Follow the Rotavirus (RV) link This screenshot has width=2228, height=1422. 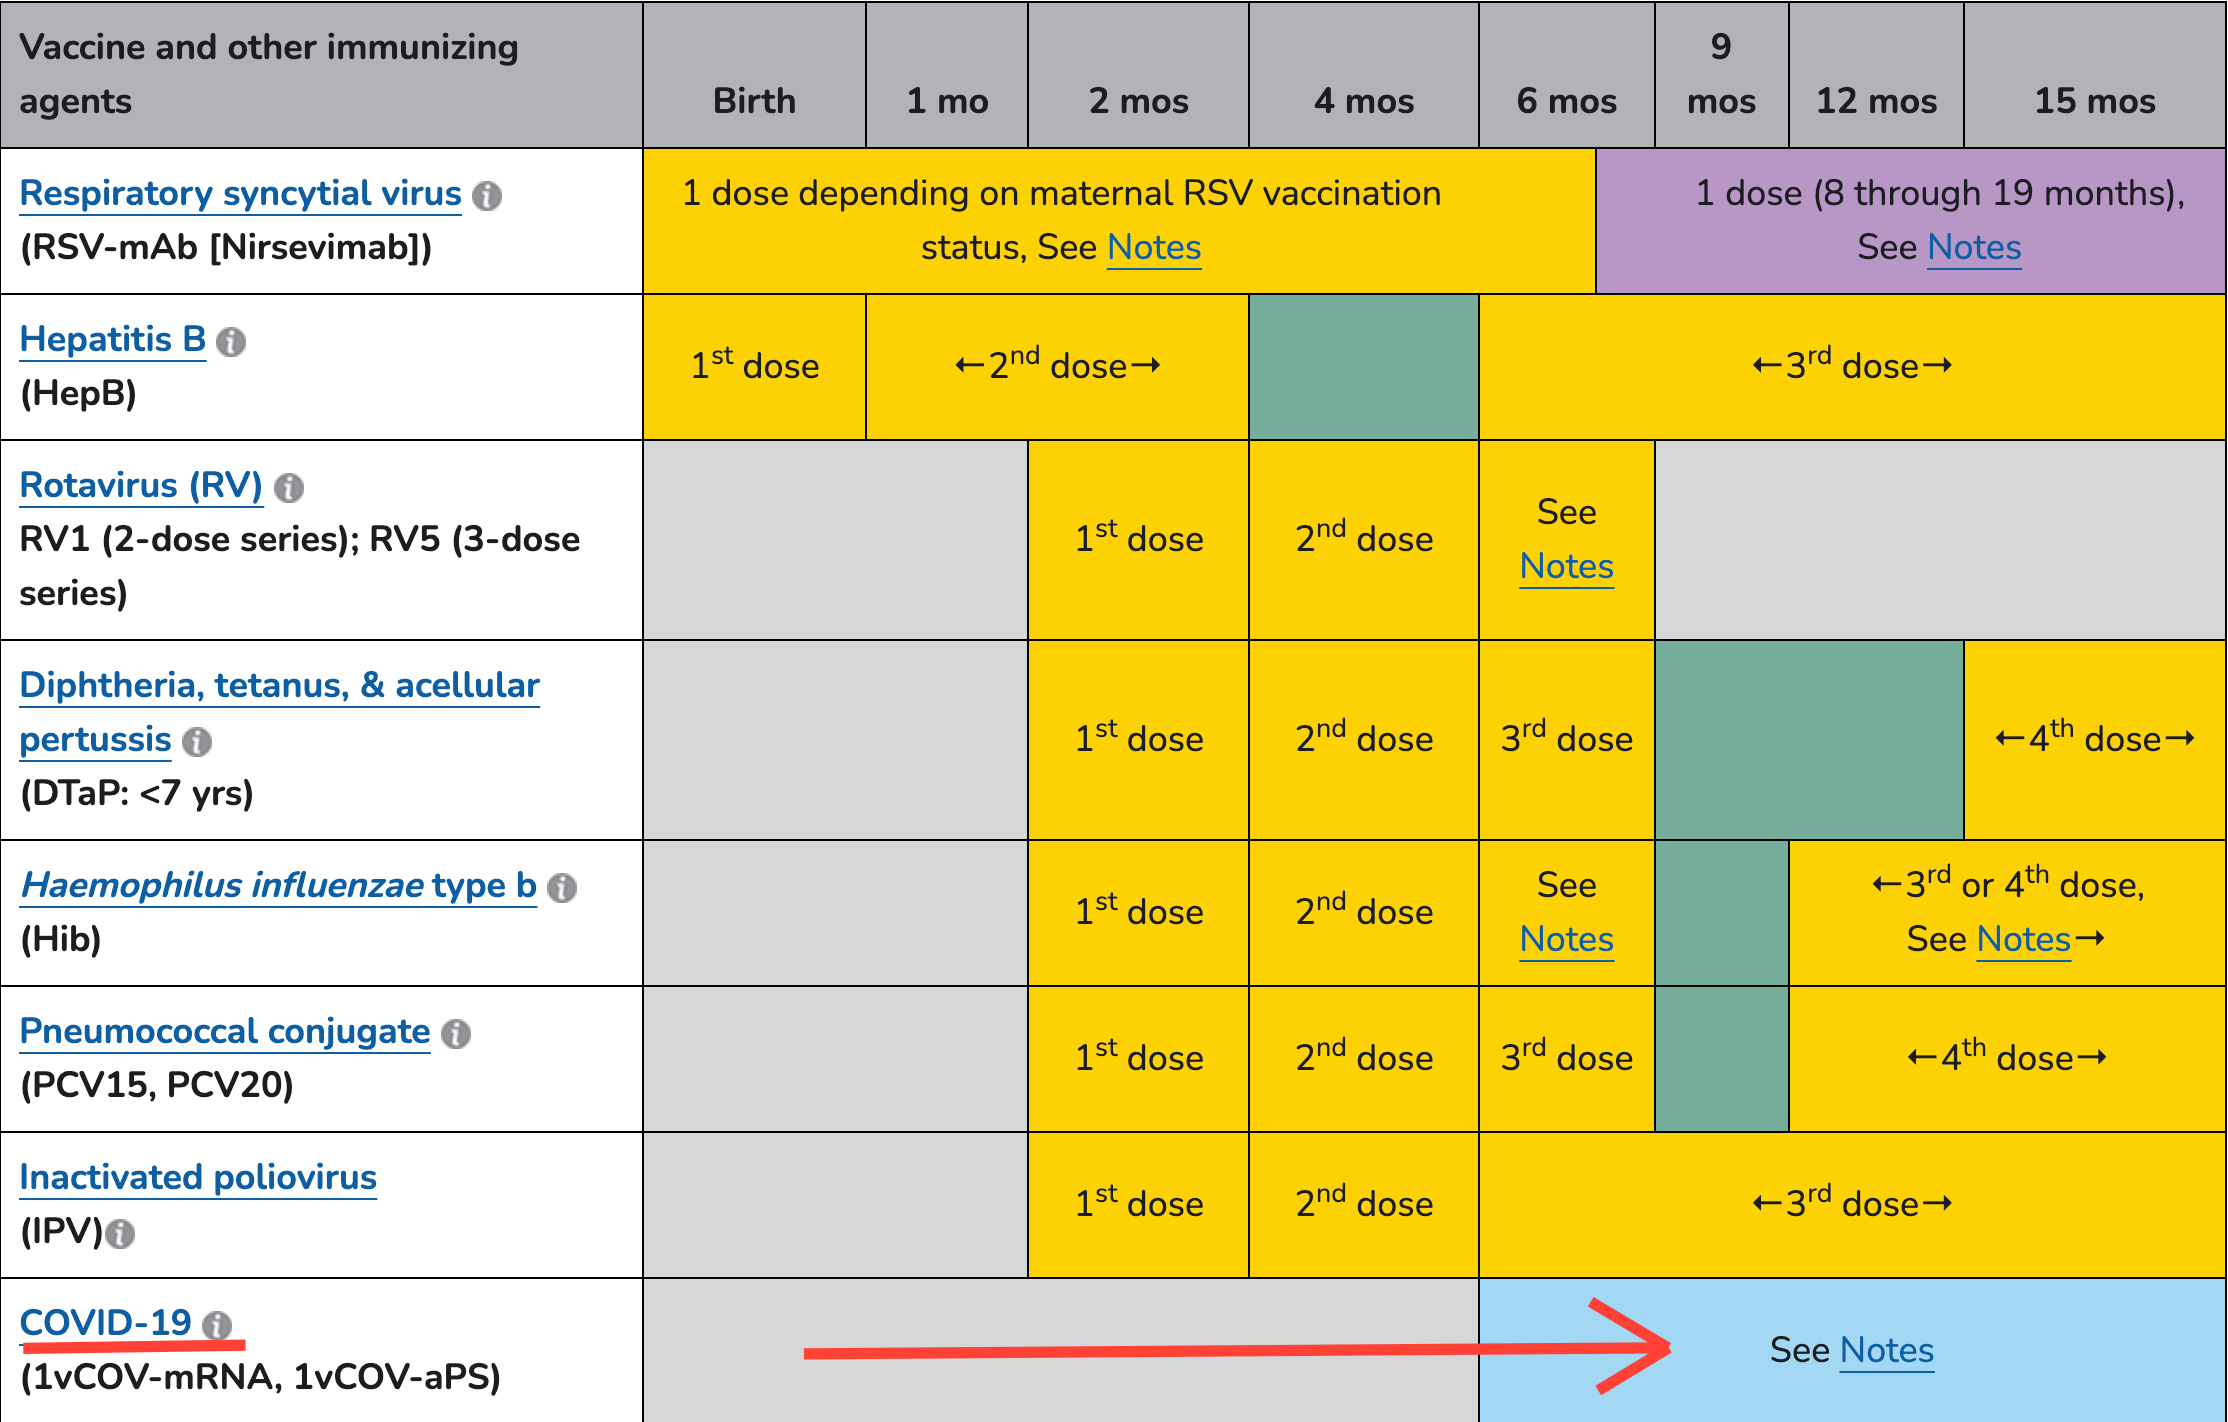pyautogui.click(x=141, y=485)
